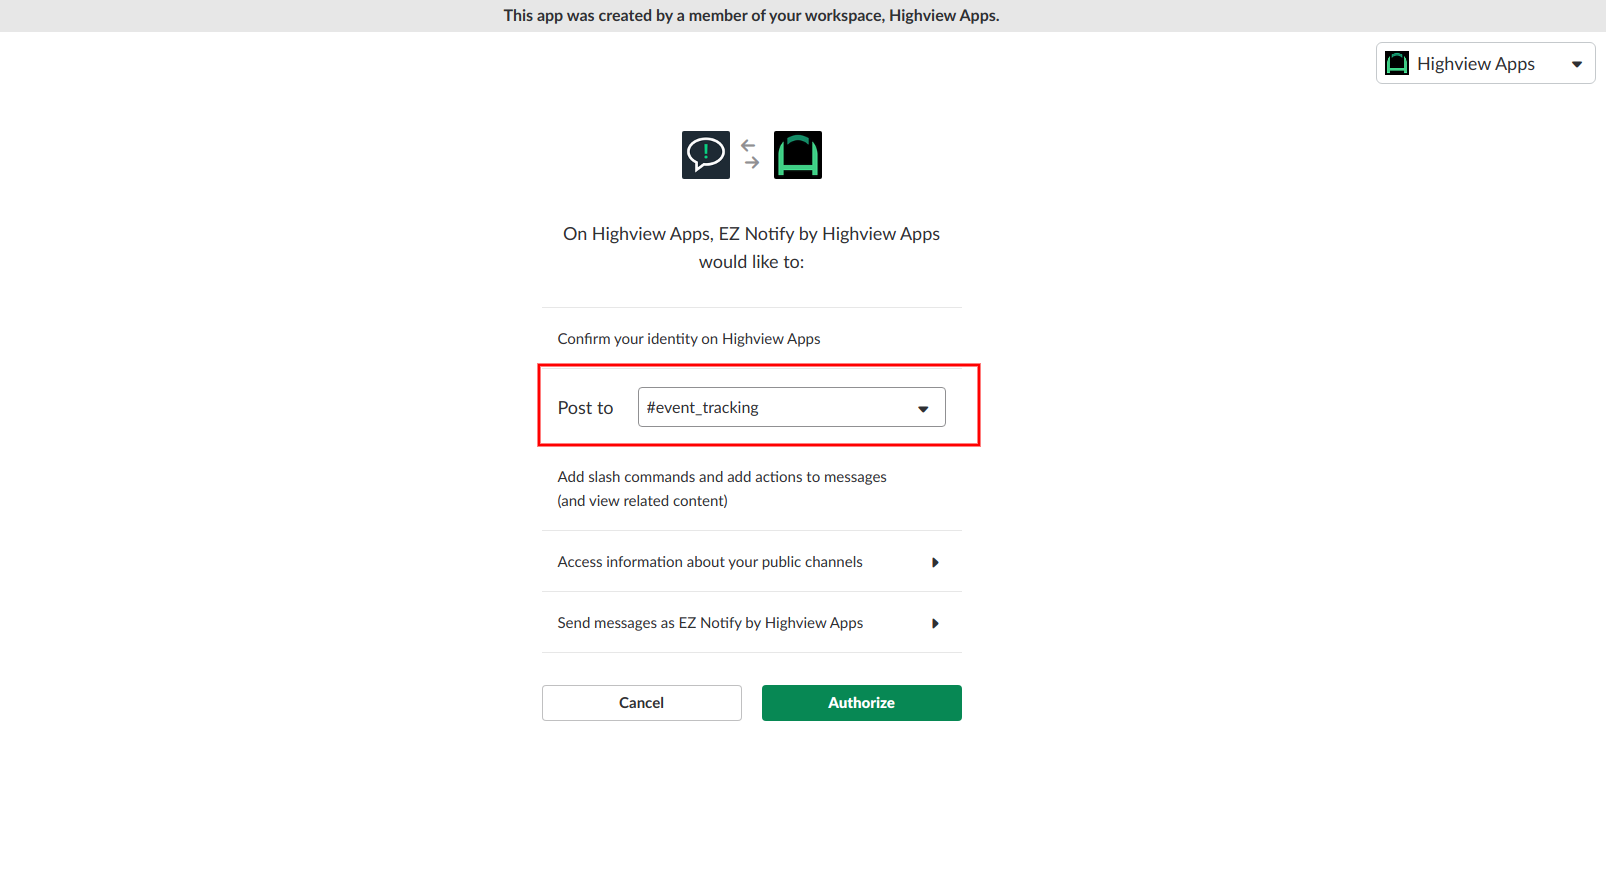Click the small Highview Apps icon in workspace switcher
Viewport: 1606px width, 873px height.
(x=1397, y=63)
